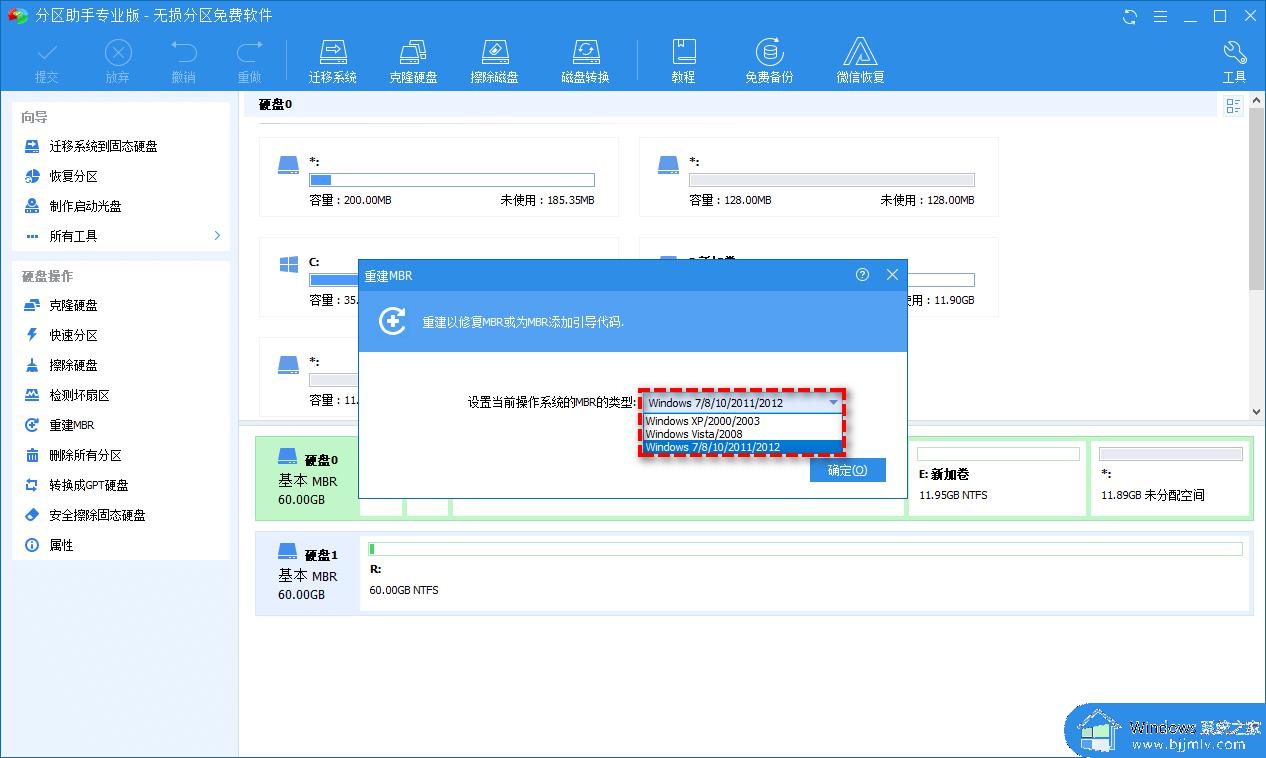The image size is (1266, 758).
Task: Open the 磁盘转换 disk convert tool
Action: tap(585, 61)
